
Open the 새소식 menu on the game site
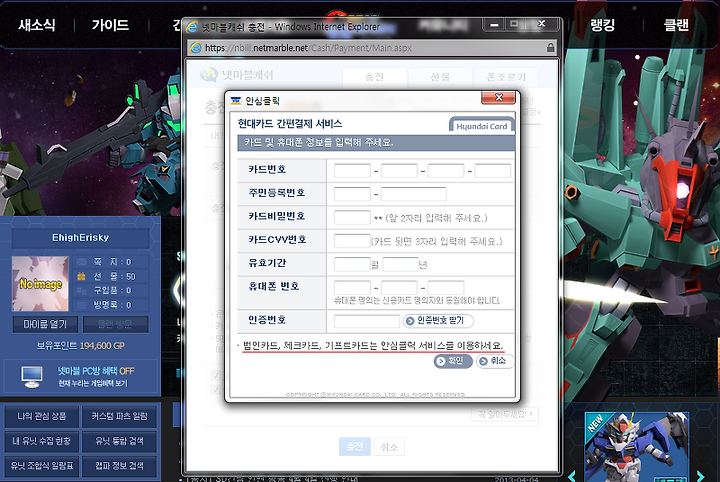tap(37, 25)
